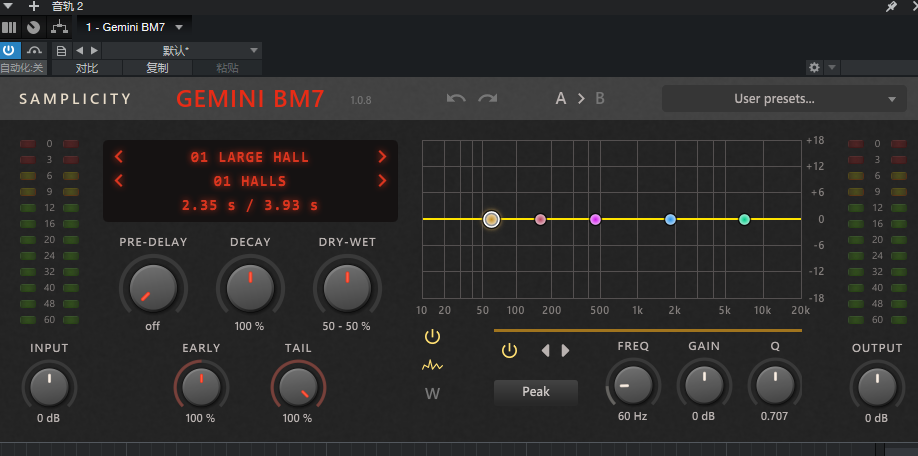This screenshot has height=456, width=918.
Task: Select the orange EQ band node
Action: click(x=492, y=220)
